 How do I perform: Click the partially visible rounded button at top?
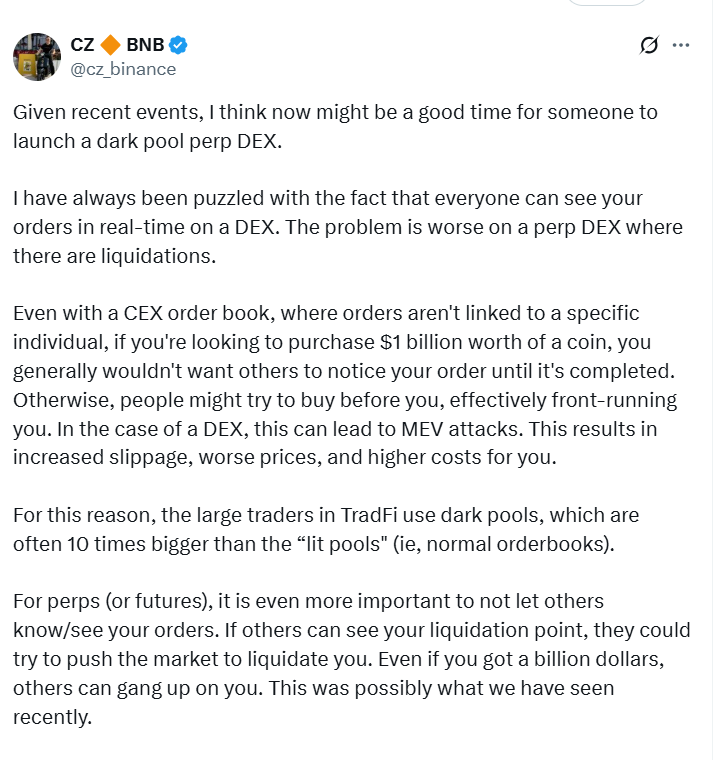tap(606, 2)
